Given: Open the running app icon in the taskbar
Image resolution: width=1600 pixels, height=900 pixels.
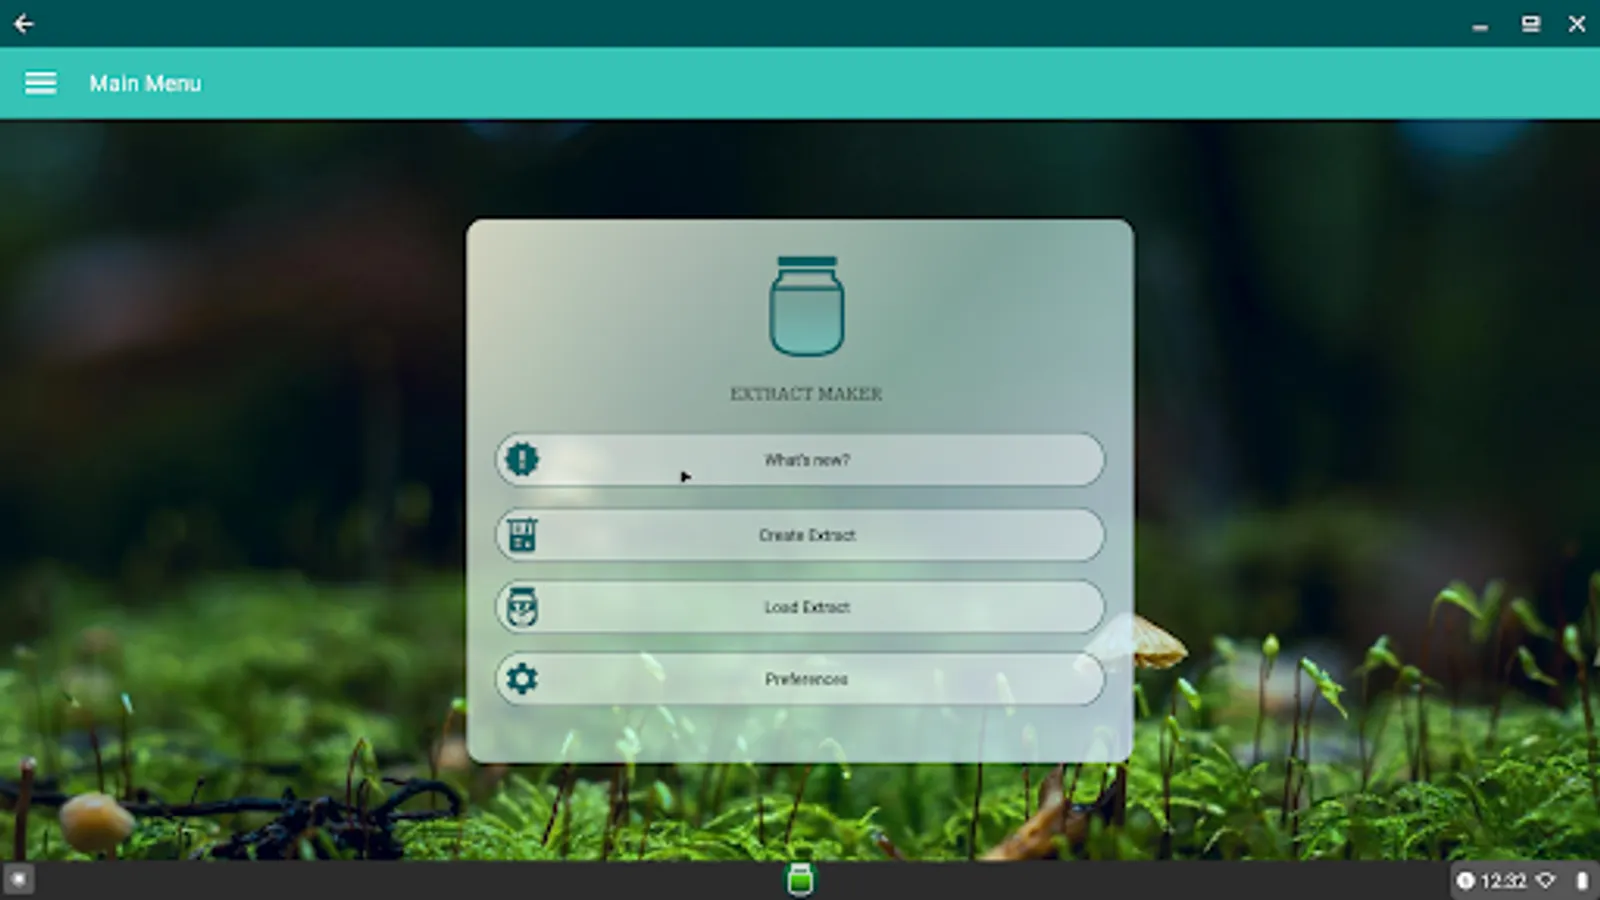Looking at the screenshot, I should point(799,881).
